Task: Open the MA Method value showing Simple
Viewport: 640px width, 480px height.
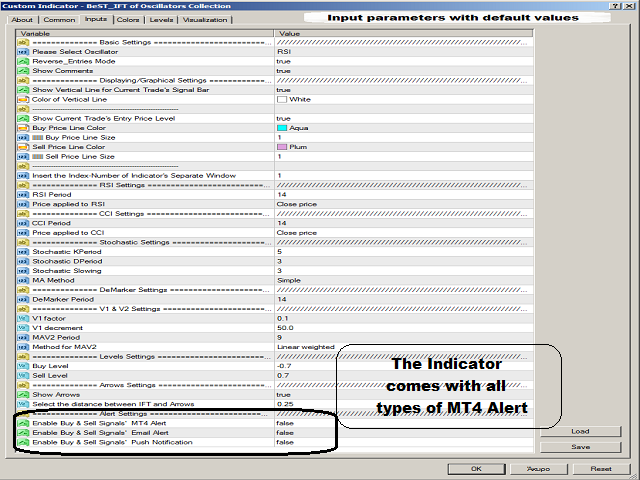Action: click(288, 280)
